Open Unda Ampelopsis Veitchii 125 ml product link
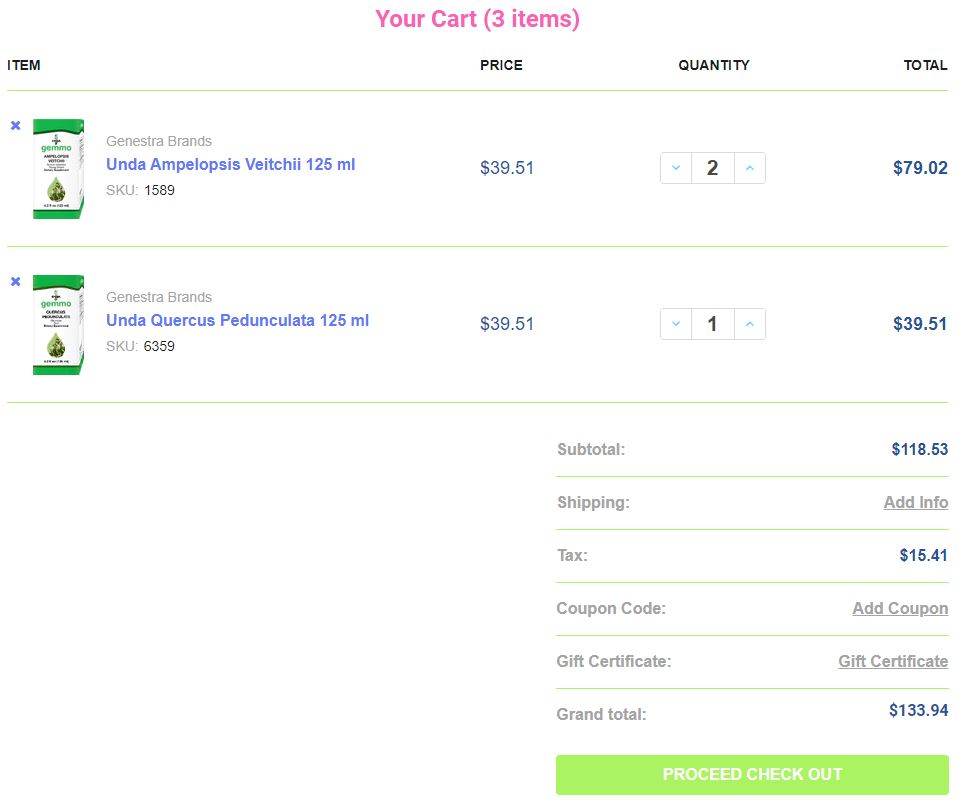This screenshot has width=963, height=806. tap(230, 165)
